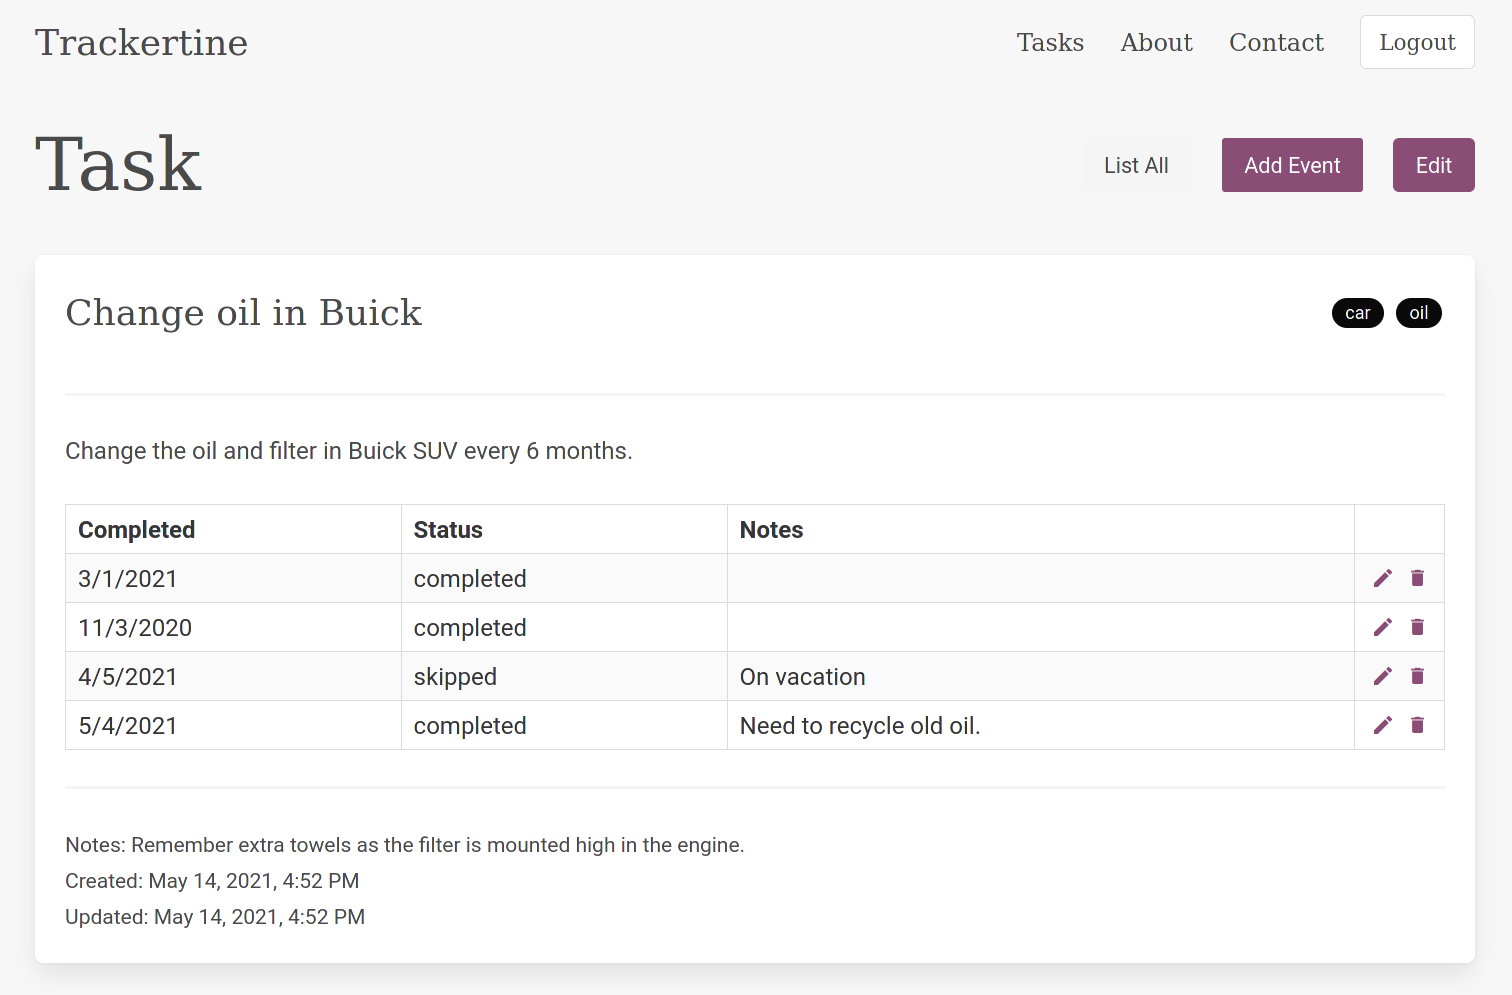Viewport: 1512px width, 995px height.
Task: Click the List All button
Action: click(1136, 165)
